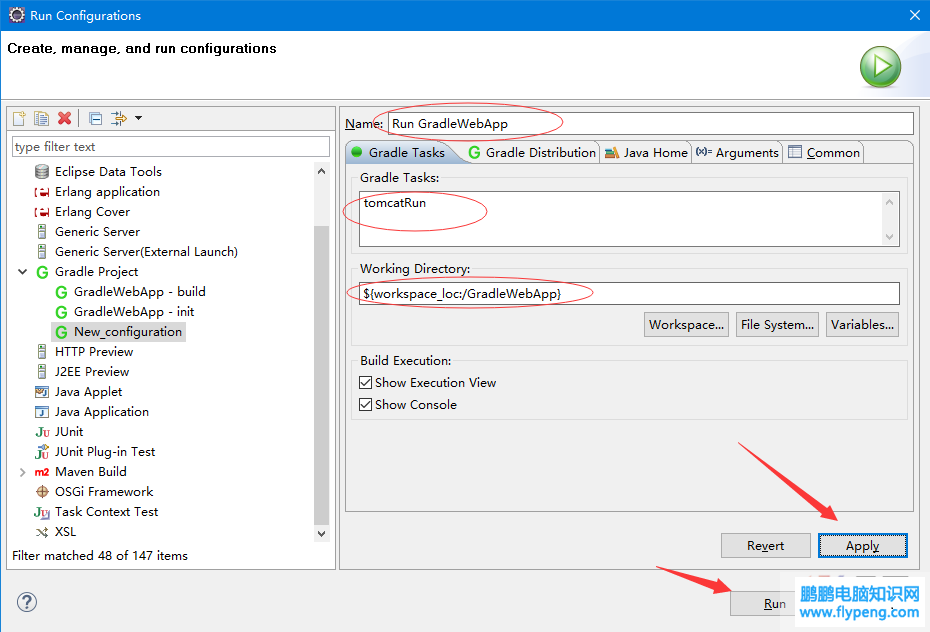The height and width of the screenshot is (632, 930).
Task: Click the Name input field
Action: [x=651, y=124]
